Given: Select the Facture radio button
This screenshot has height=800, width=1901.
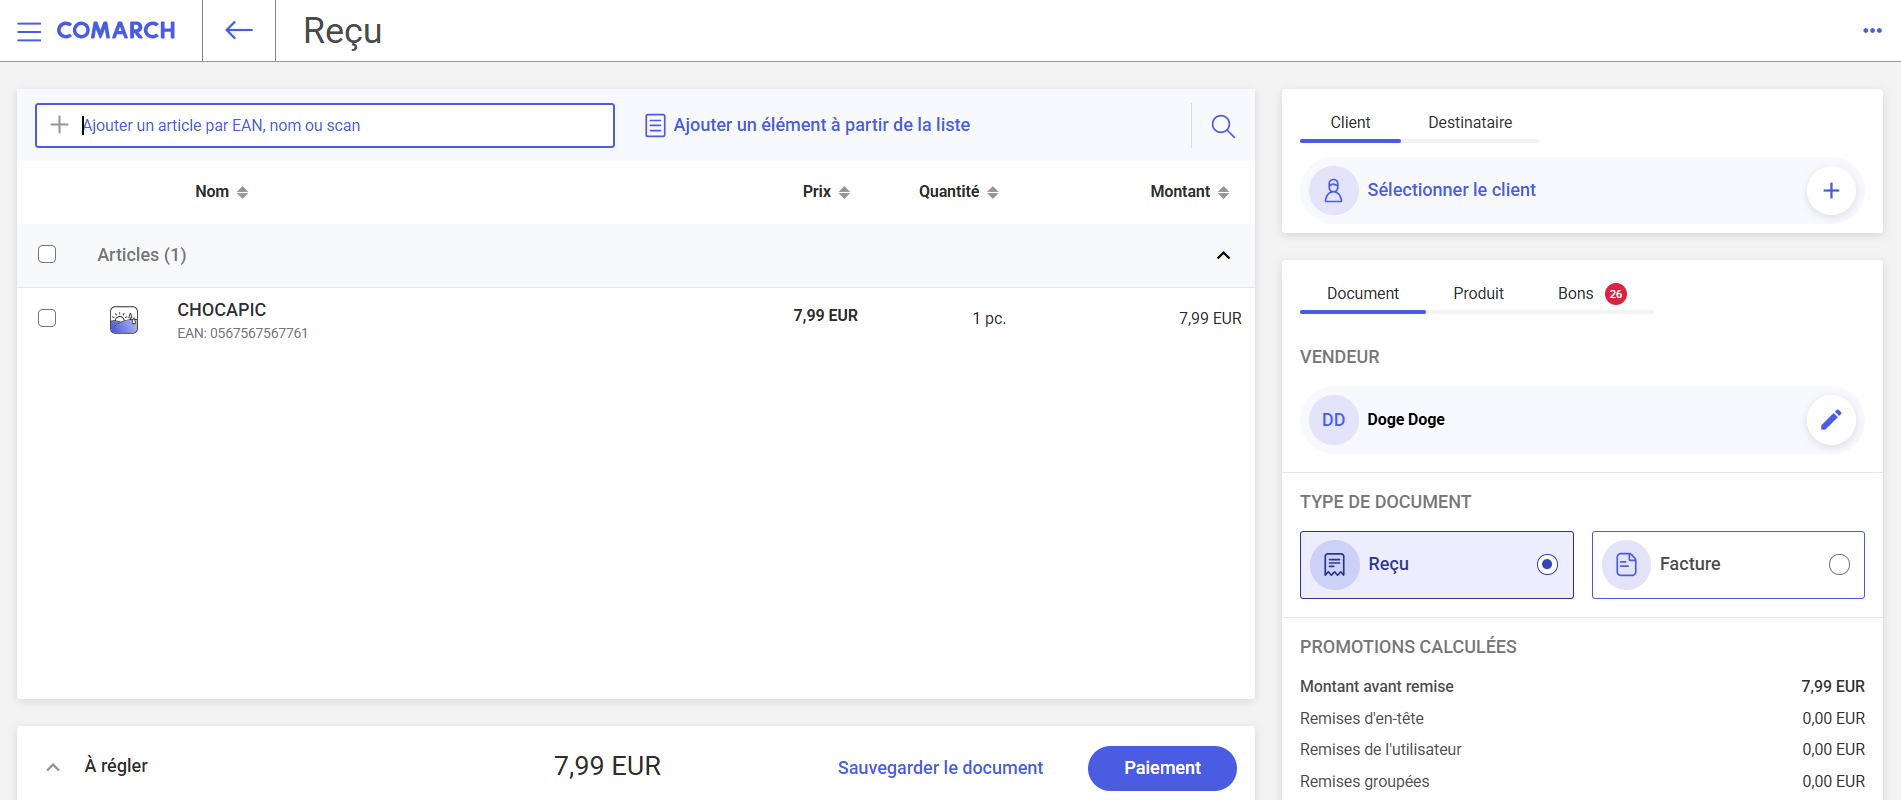Looking at the screenshot, I should (1838, 565).
